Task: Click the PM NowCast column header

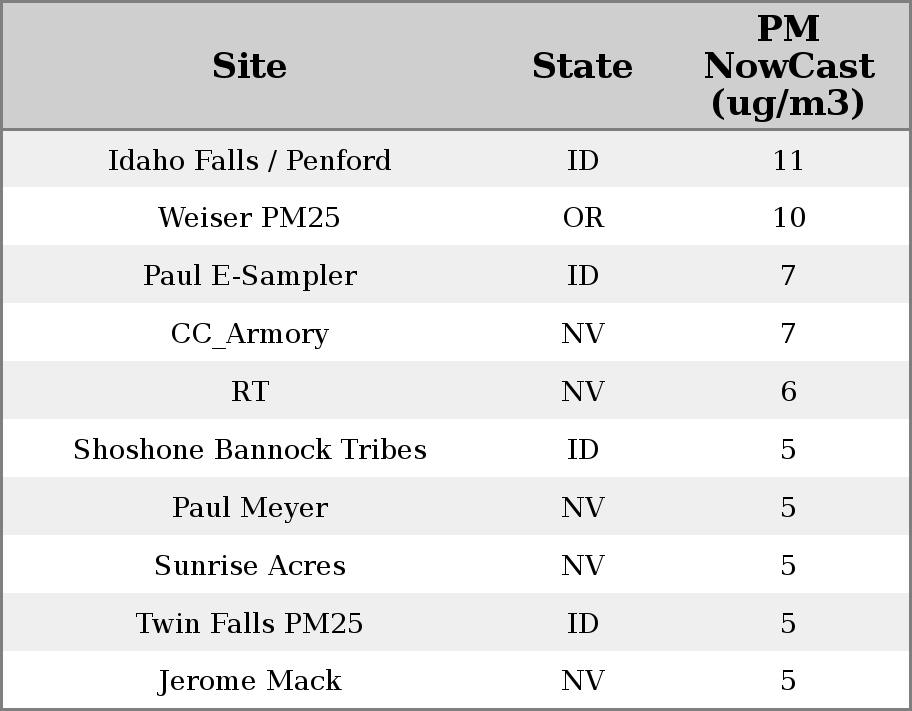Action: click(788, 67)
